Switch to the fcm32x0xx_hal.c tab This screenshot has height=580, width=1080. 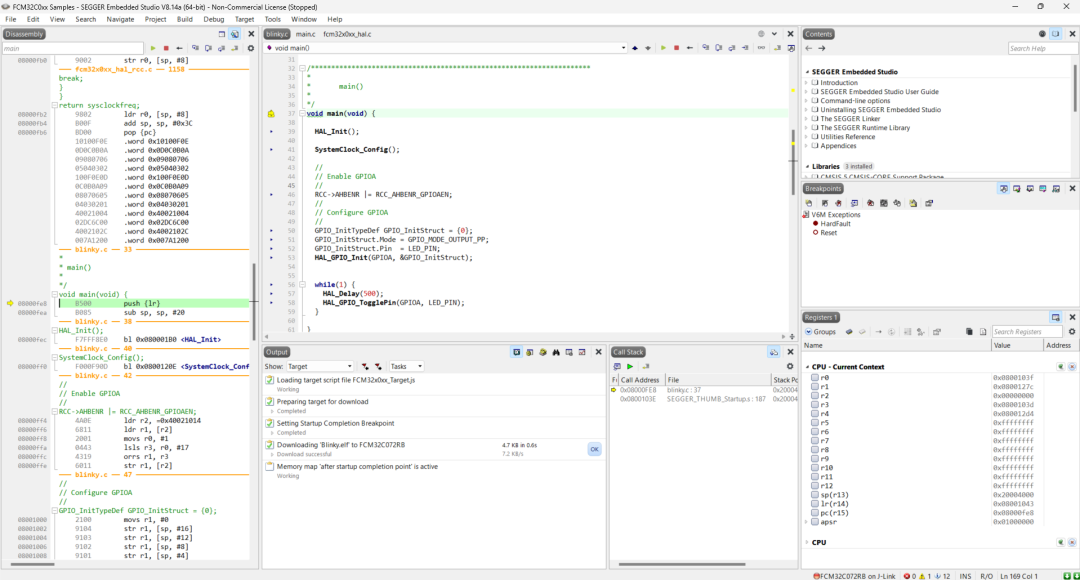347,34
